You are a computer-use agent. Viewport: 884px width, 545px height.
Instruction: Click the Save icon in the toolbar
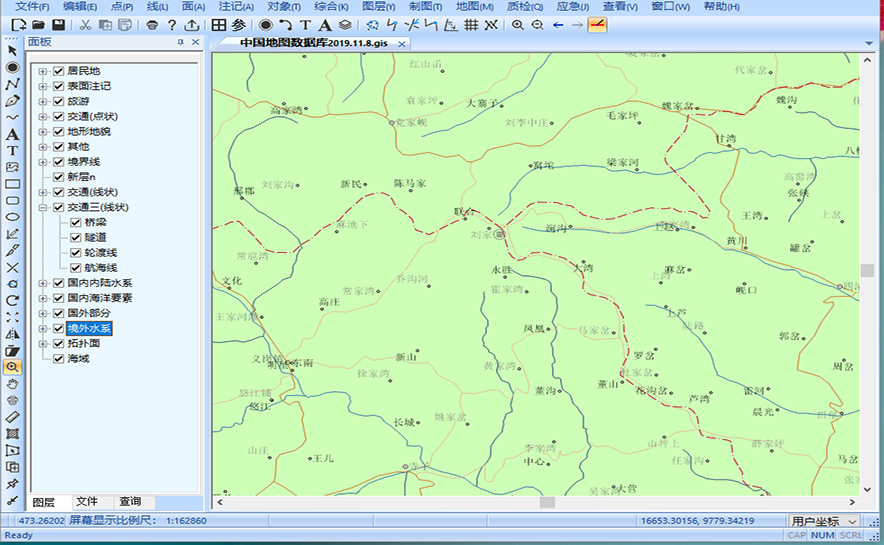click(x=59, y=24)
